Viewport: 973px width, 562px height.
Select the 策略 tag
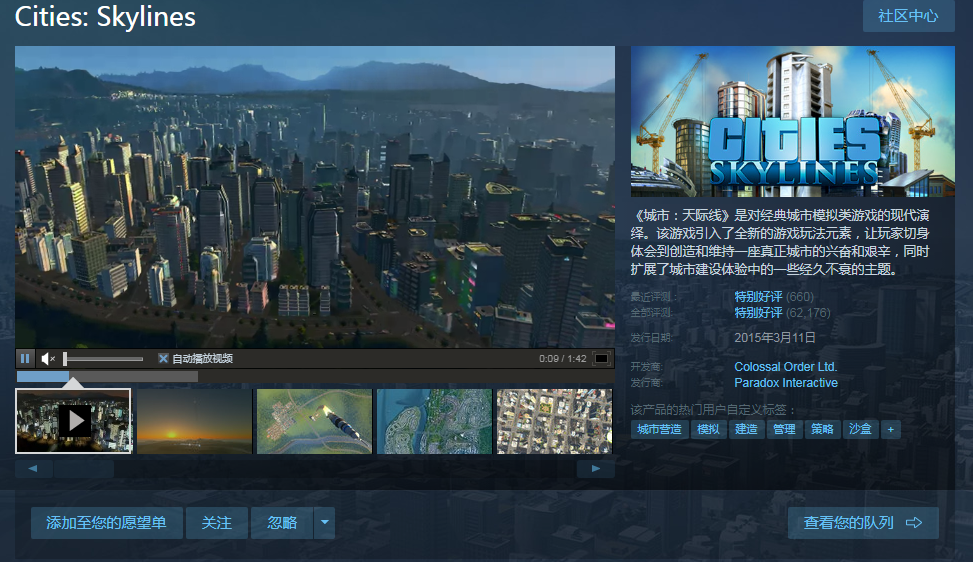(x=822, y=429)
